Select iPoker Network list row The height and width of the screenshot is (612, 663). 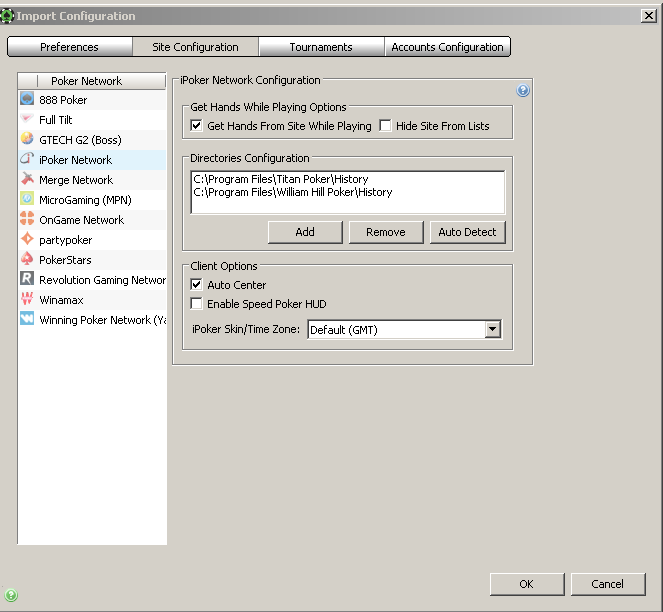[x=92, y=160]
